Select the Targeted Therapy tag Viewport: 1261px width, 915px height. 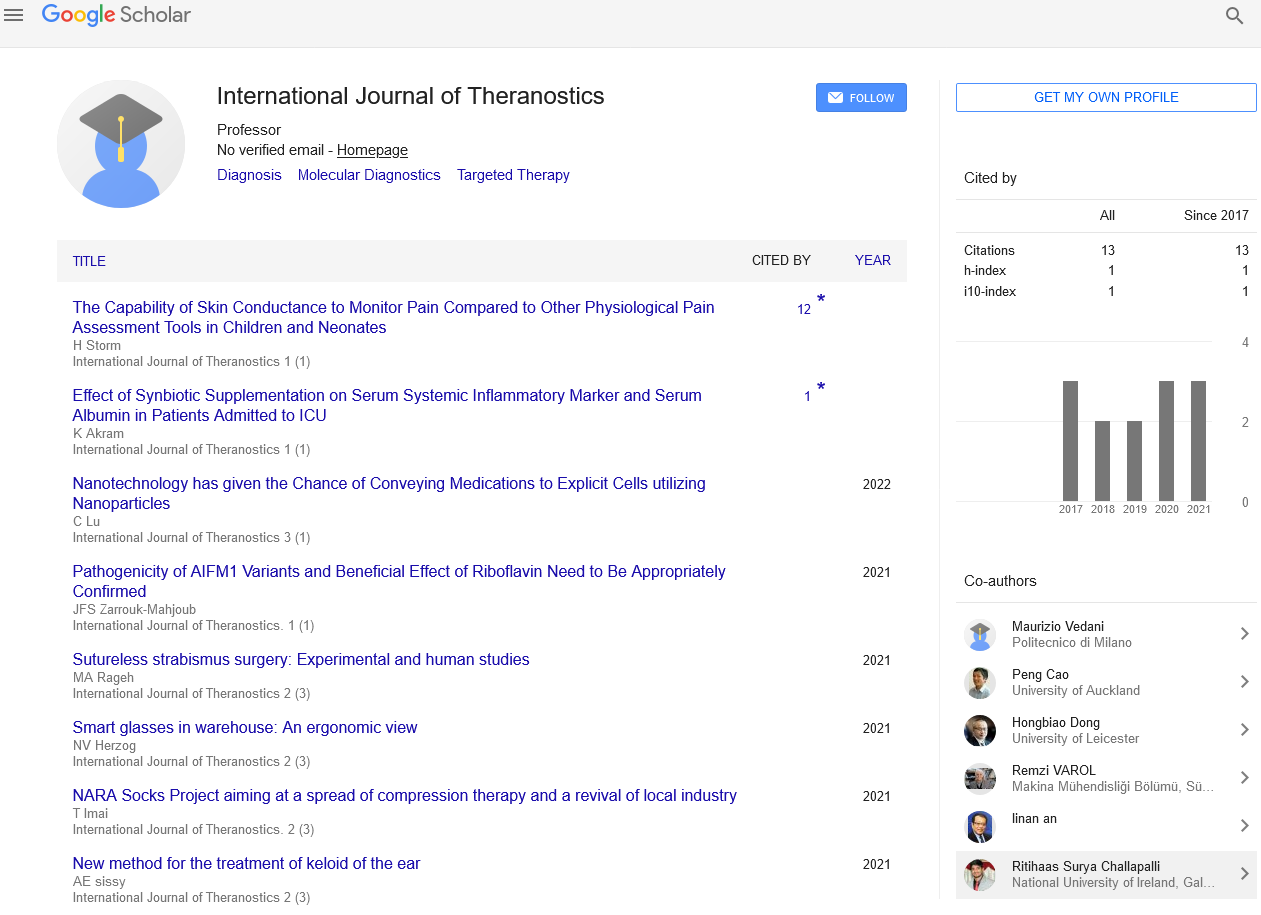[x=513, y=175]
